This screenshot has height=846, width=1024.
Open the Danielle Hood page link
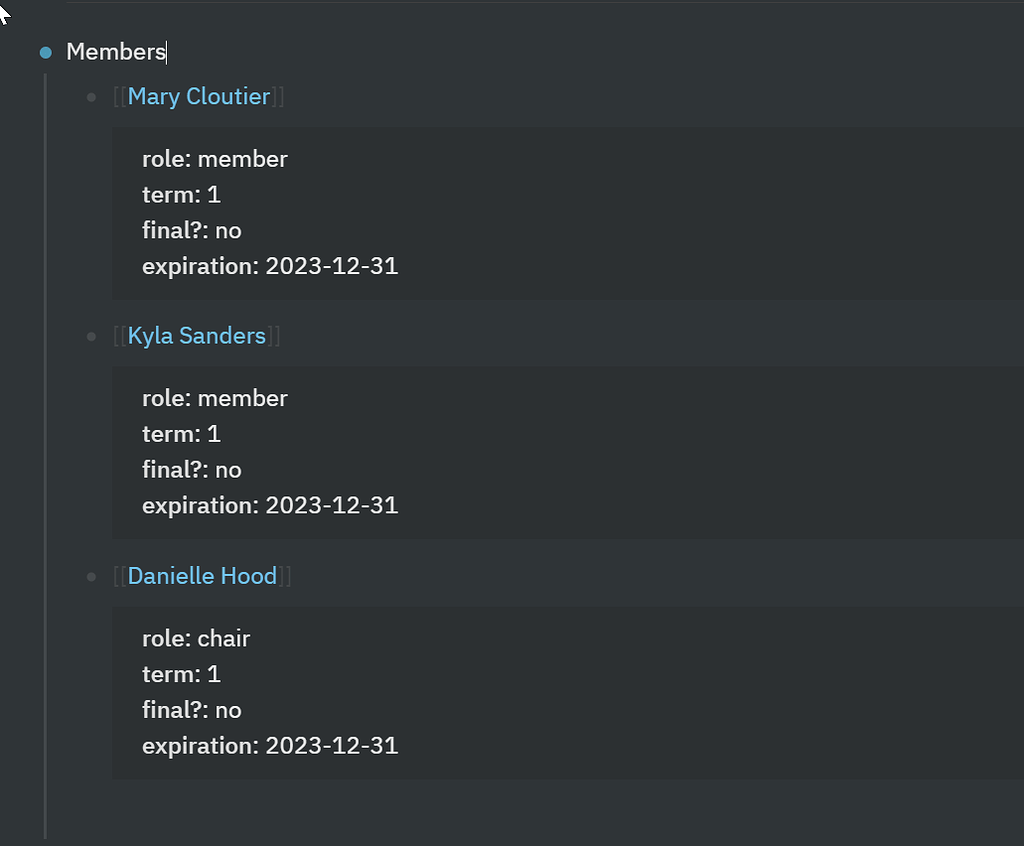point(202,576)
